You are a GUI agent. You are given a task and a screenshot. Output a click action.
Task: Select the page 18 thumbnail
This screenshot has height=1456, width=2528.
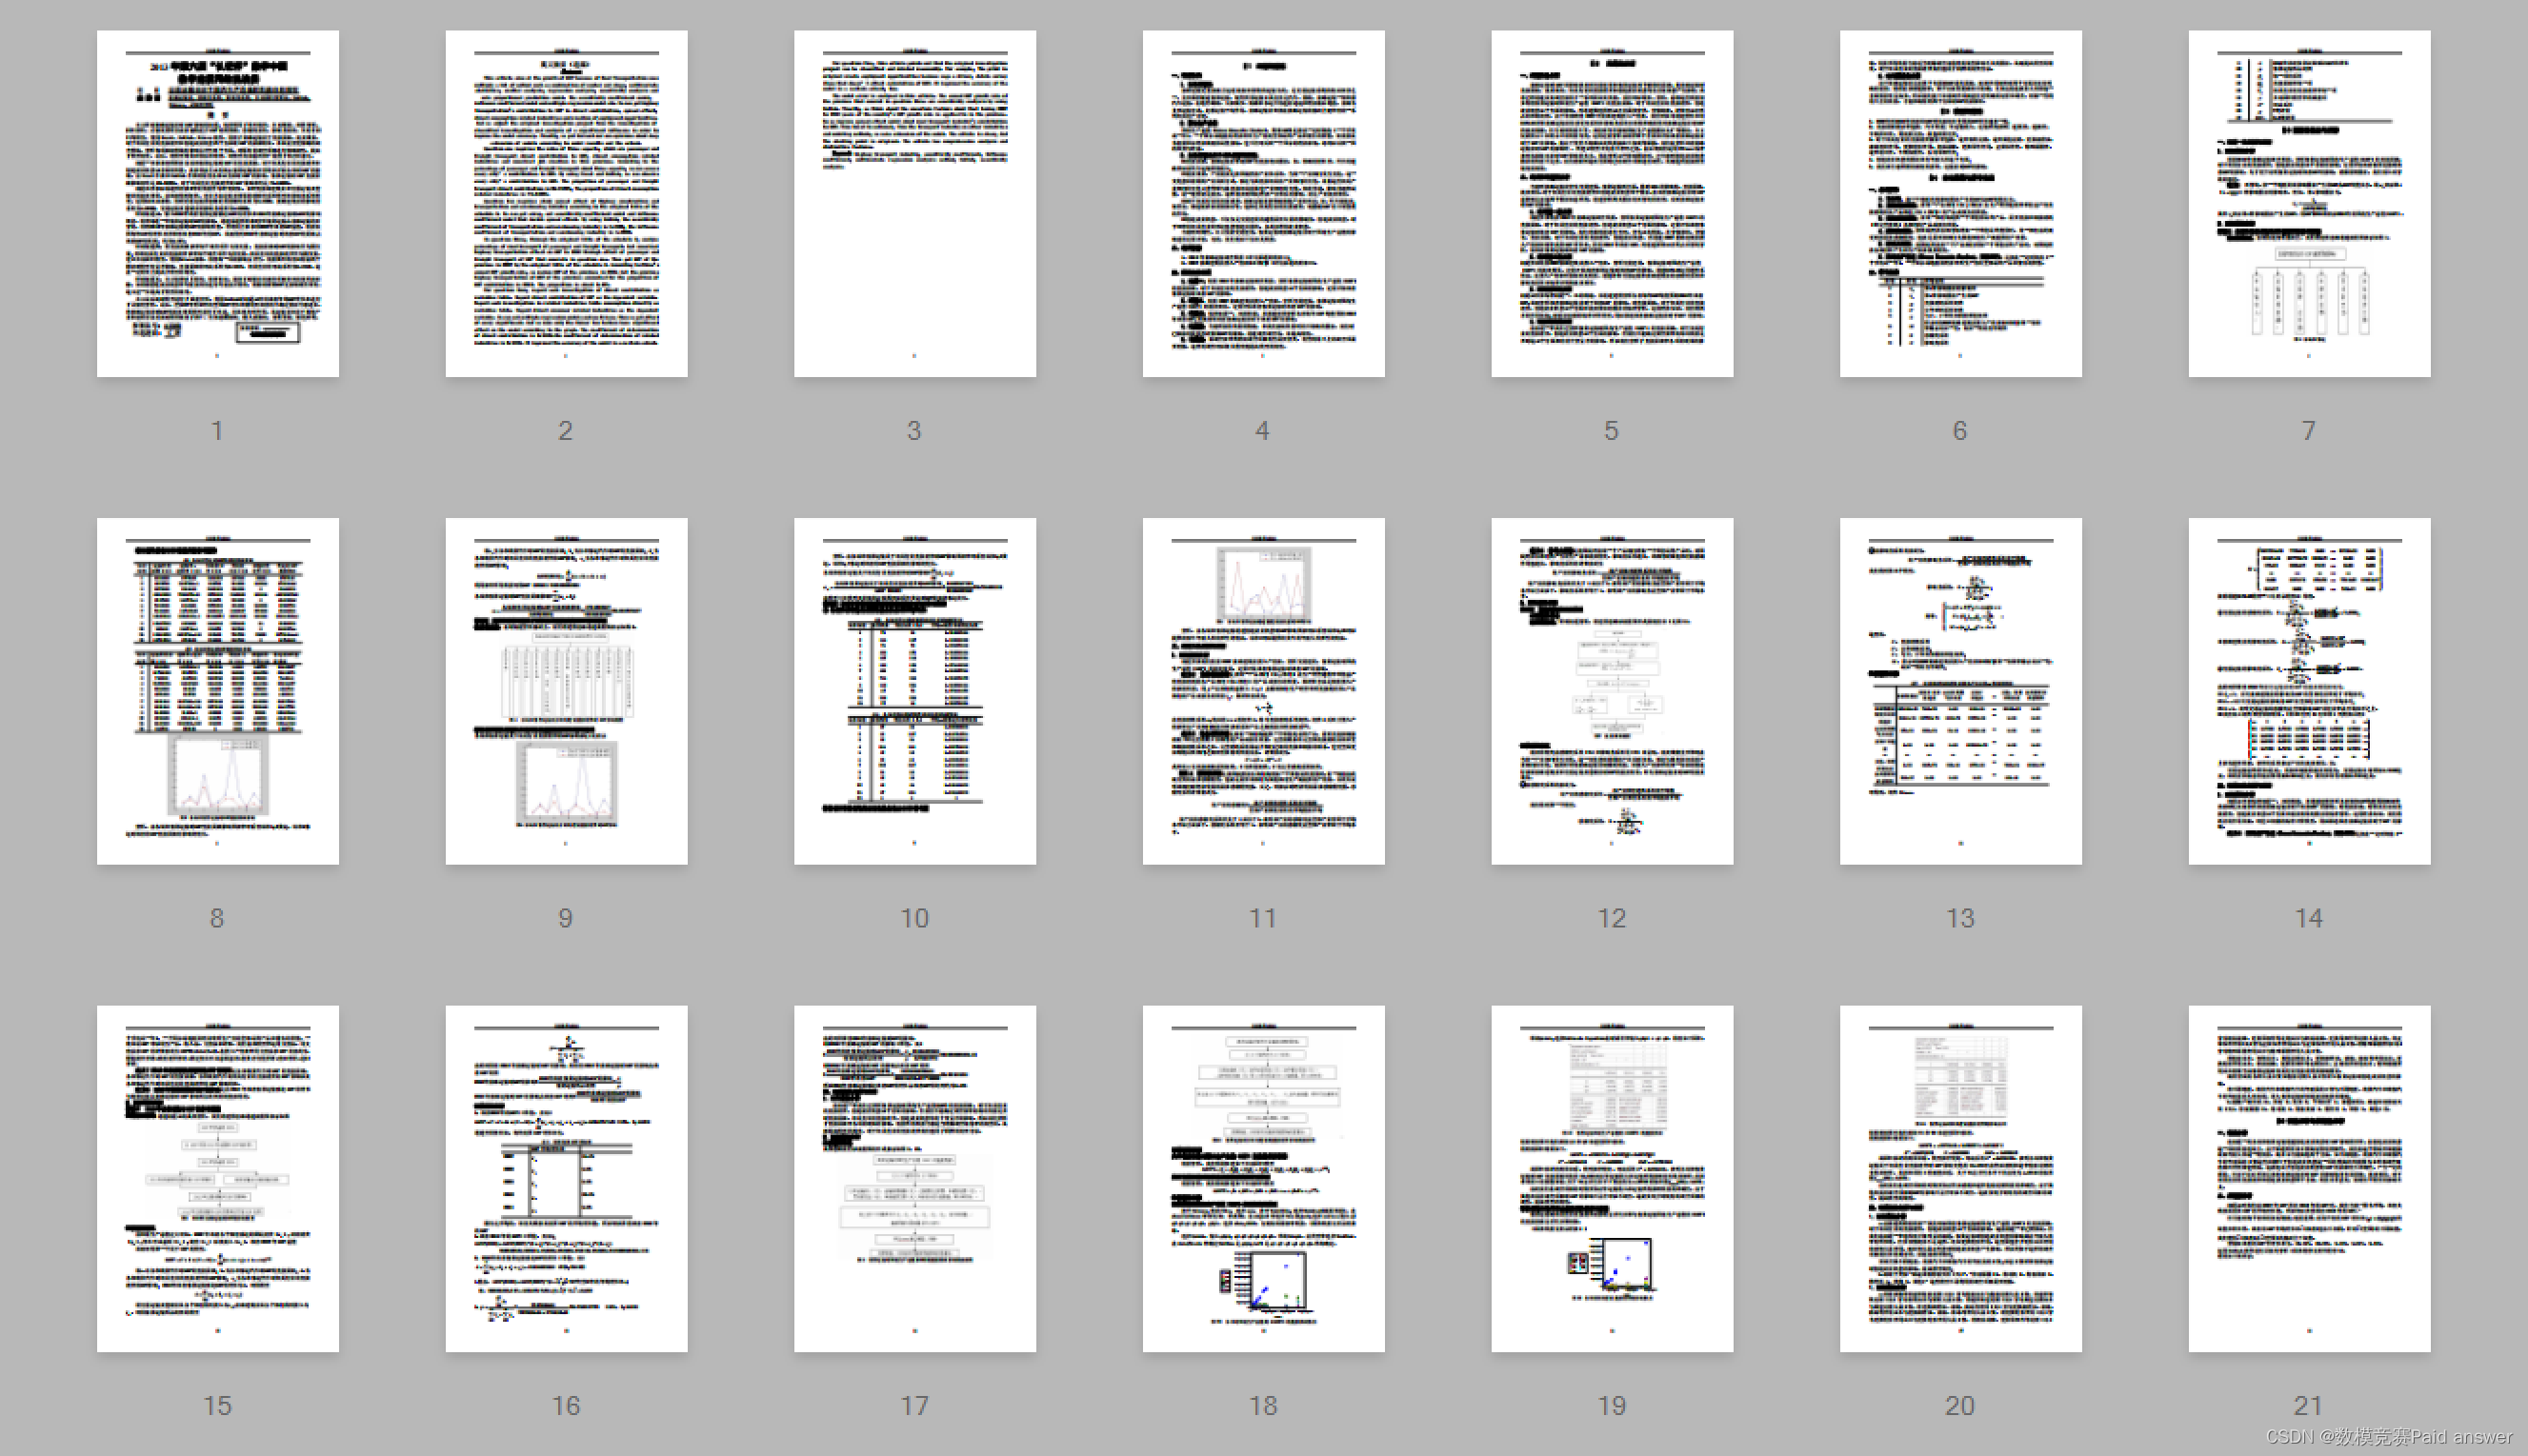1263,1179
